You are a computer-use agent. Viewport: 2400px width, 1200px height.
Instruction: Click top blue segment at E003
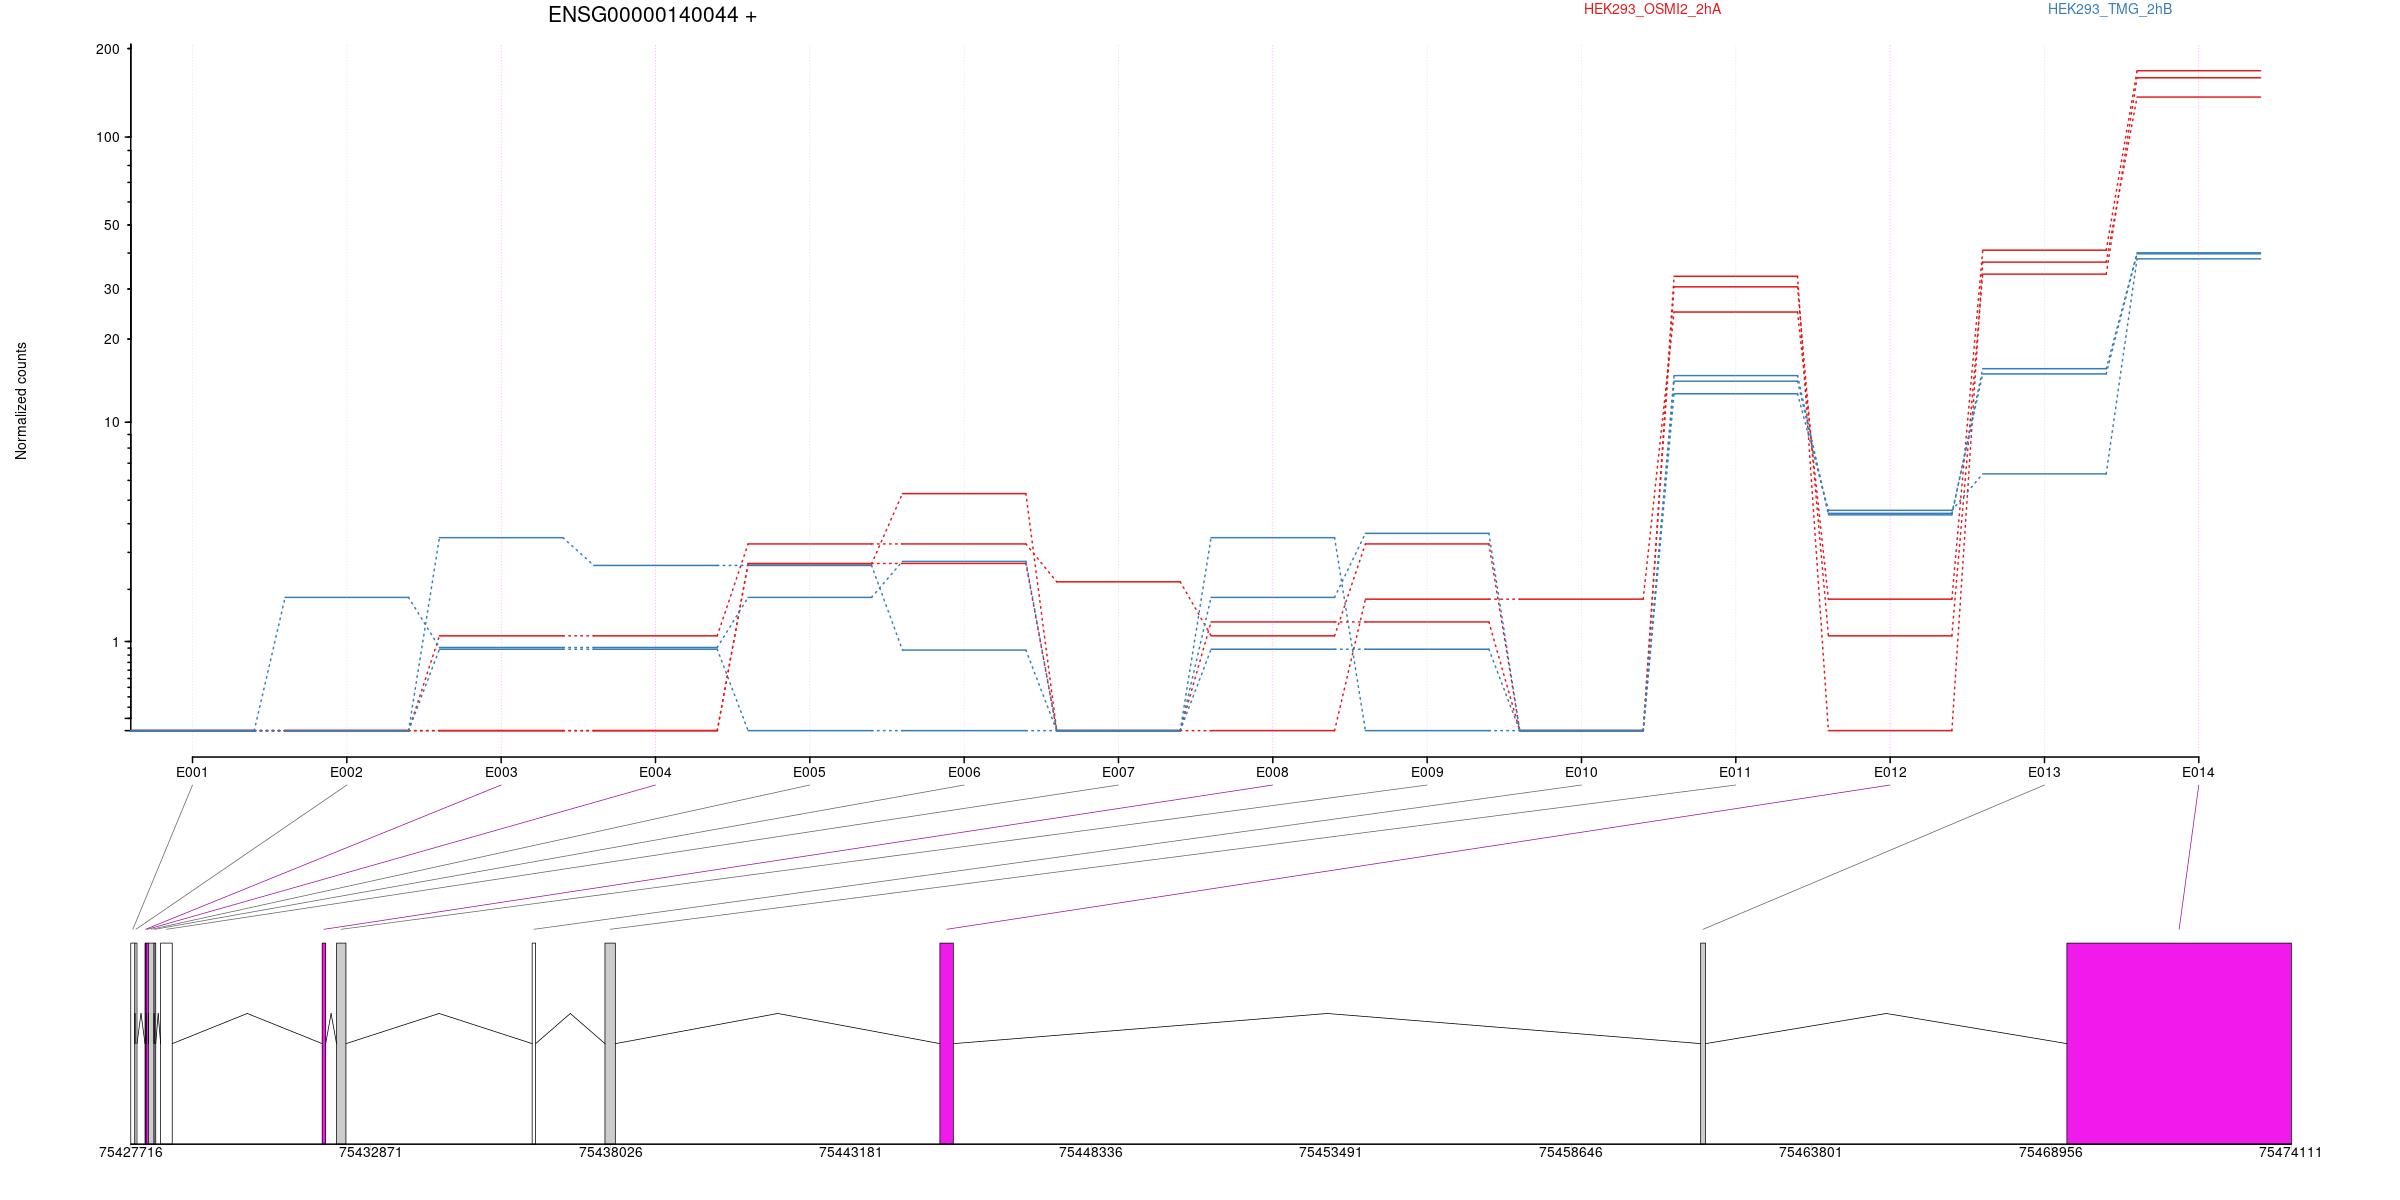point(501,538)
